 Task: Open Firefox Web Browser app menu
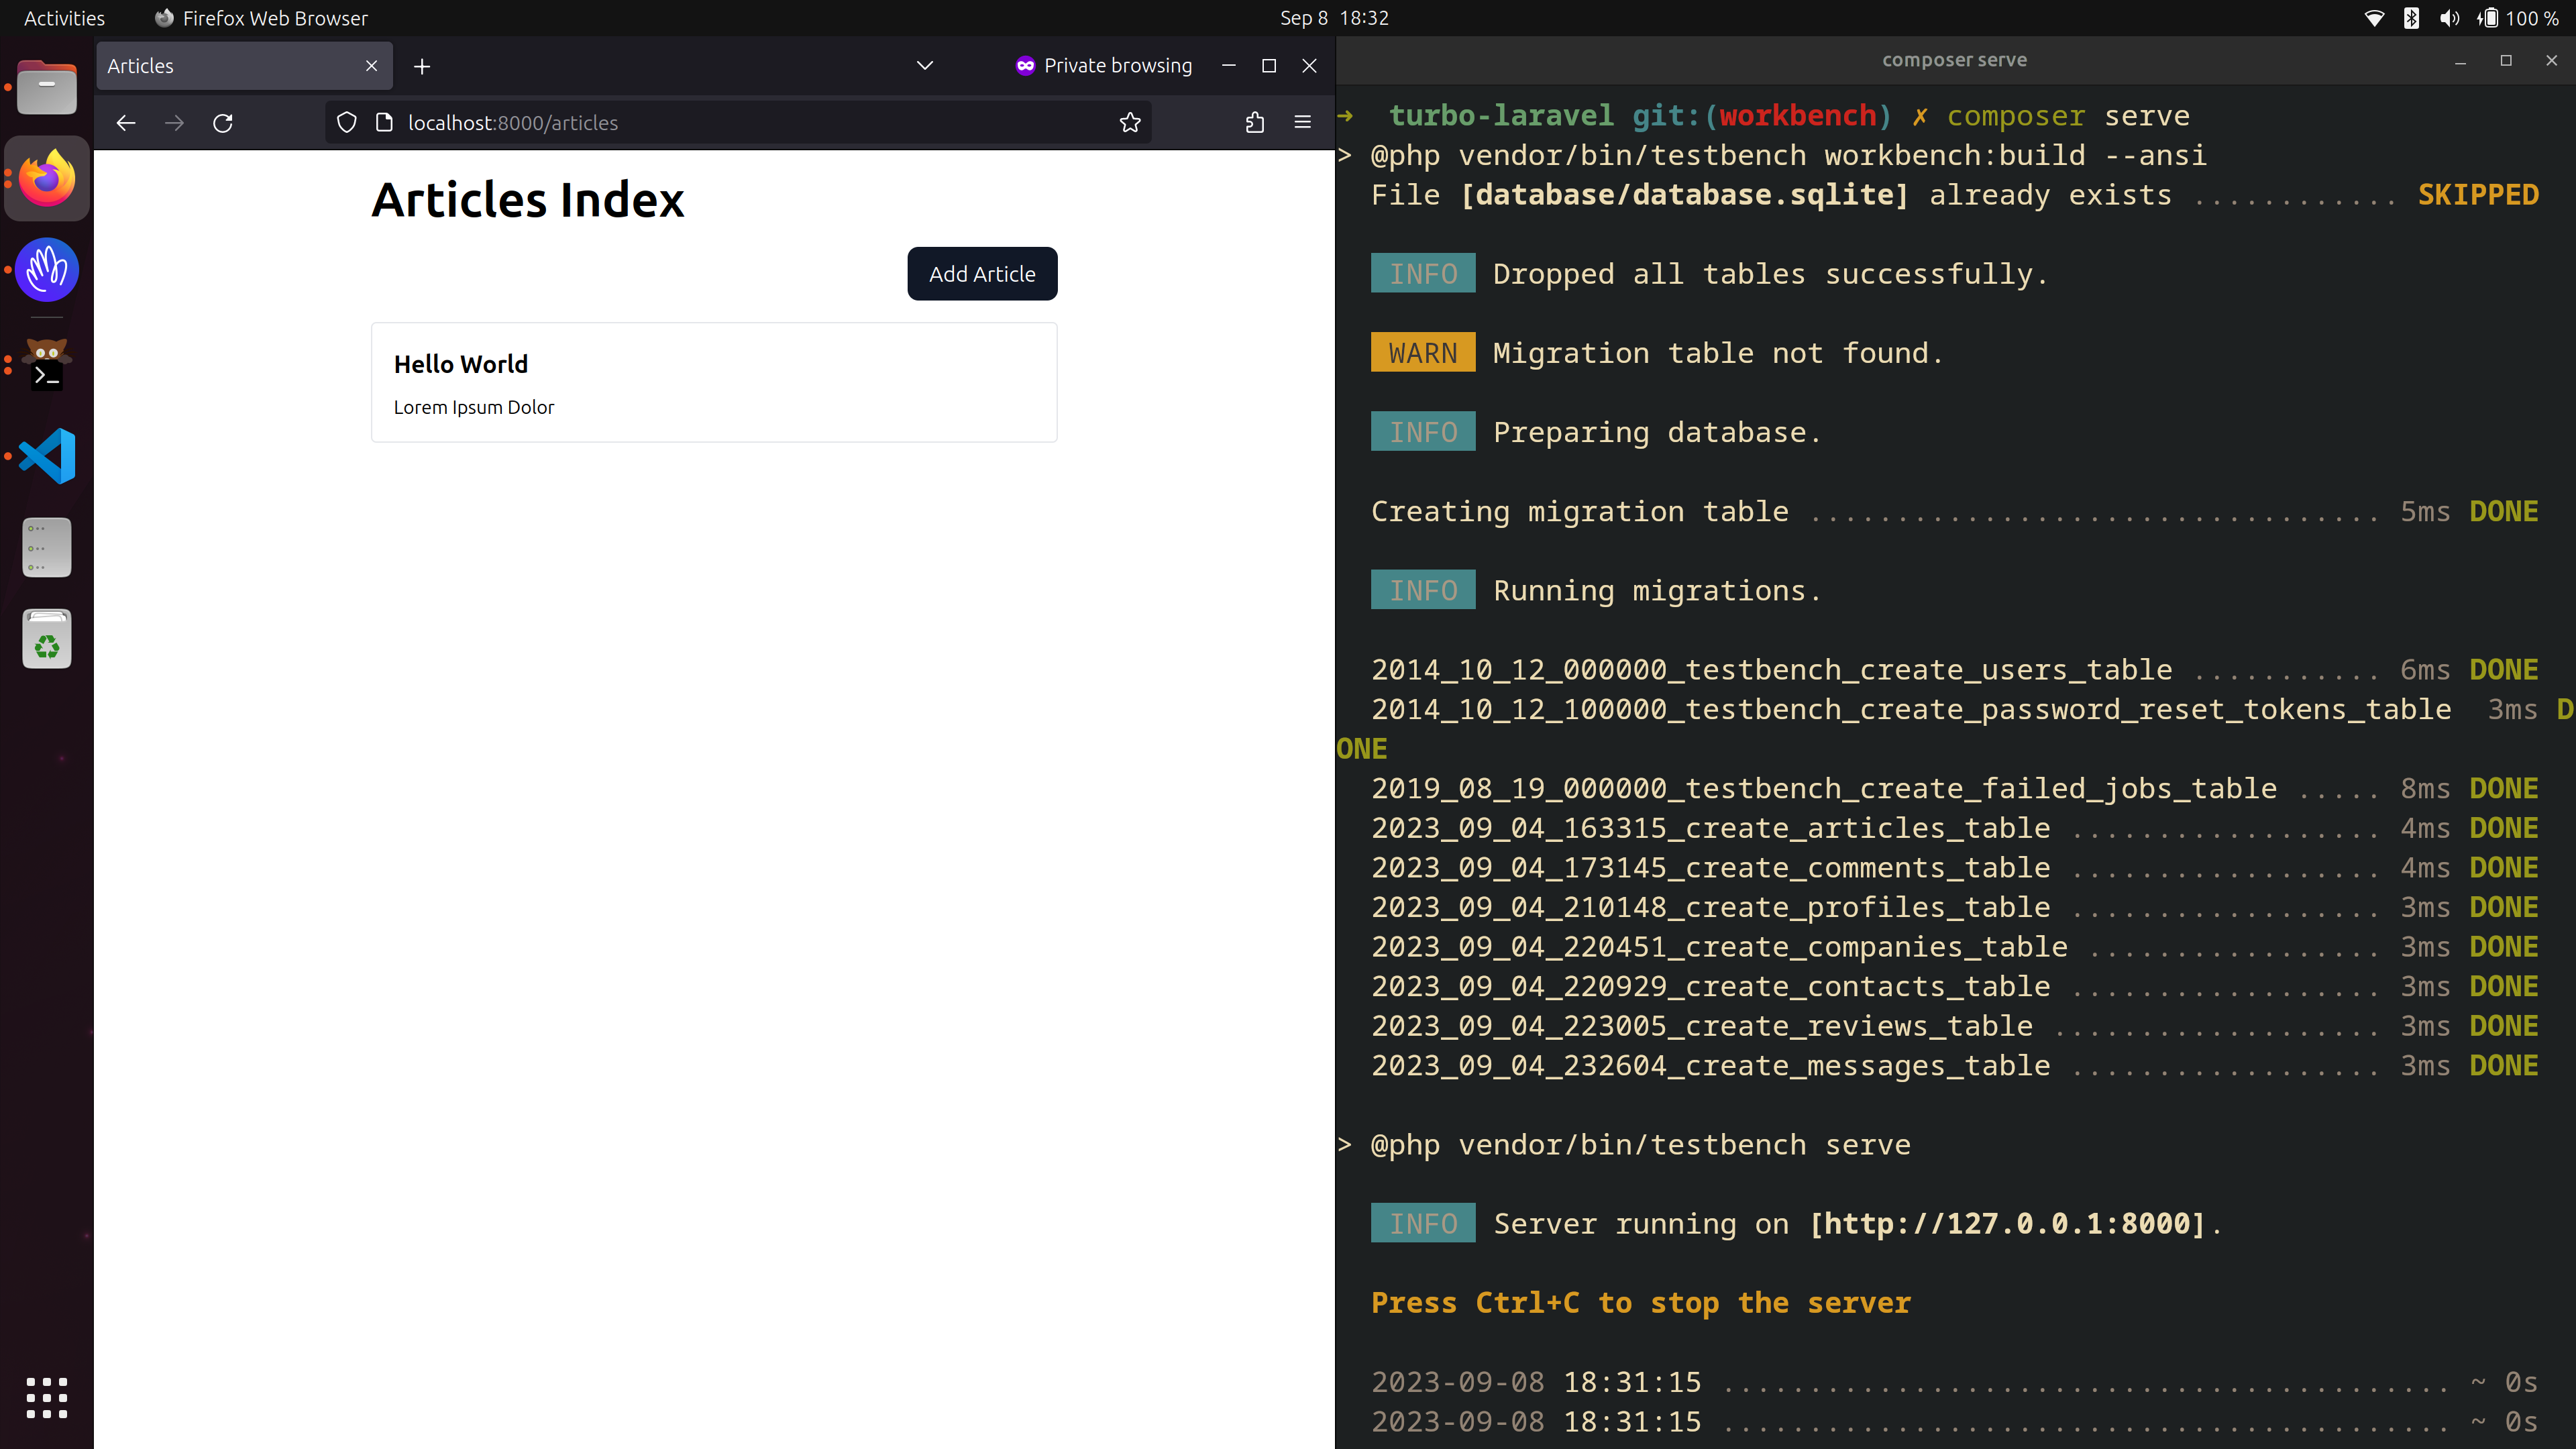[x=262, y=18]
